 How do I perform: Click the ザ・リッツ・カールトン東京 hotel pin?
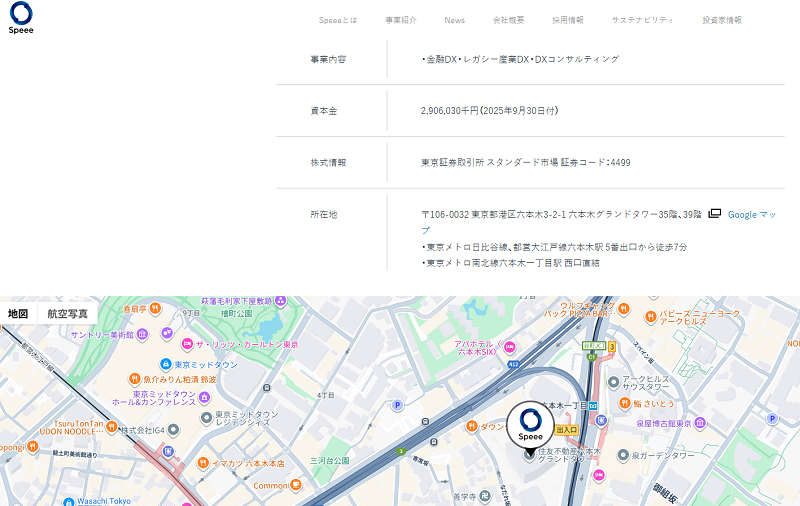click(187, 344)
